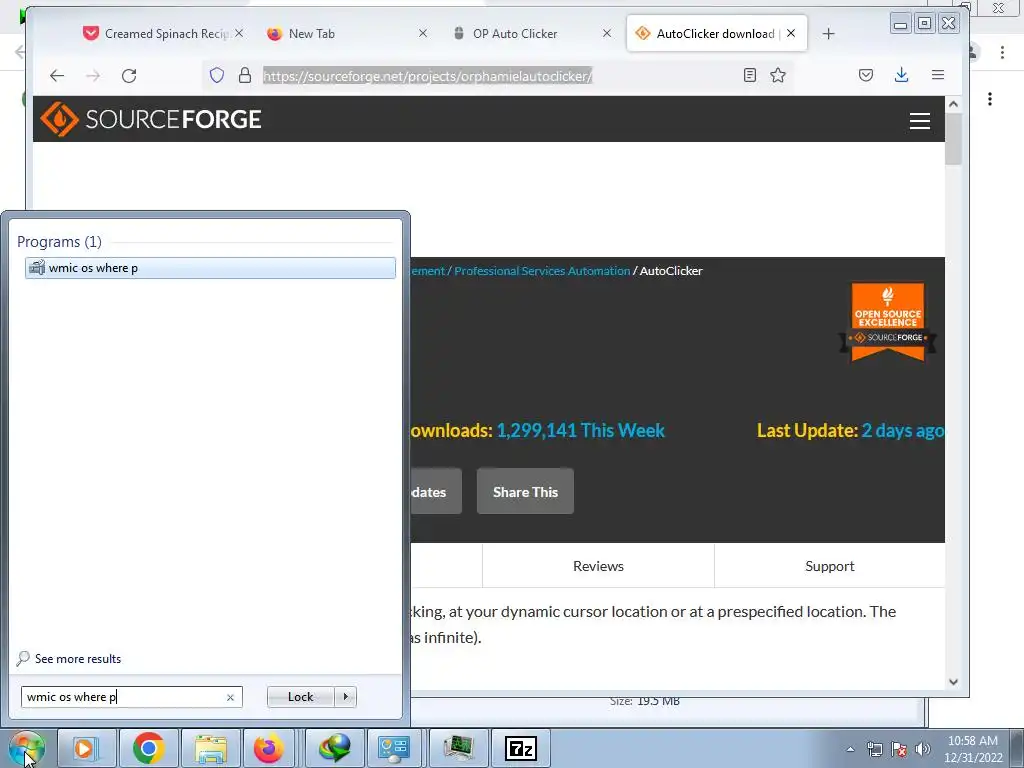Open the Firefox application menu

(938, 76)
